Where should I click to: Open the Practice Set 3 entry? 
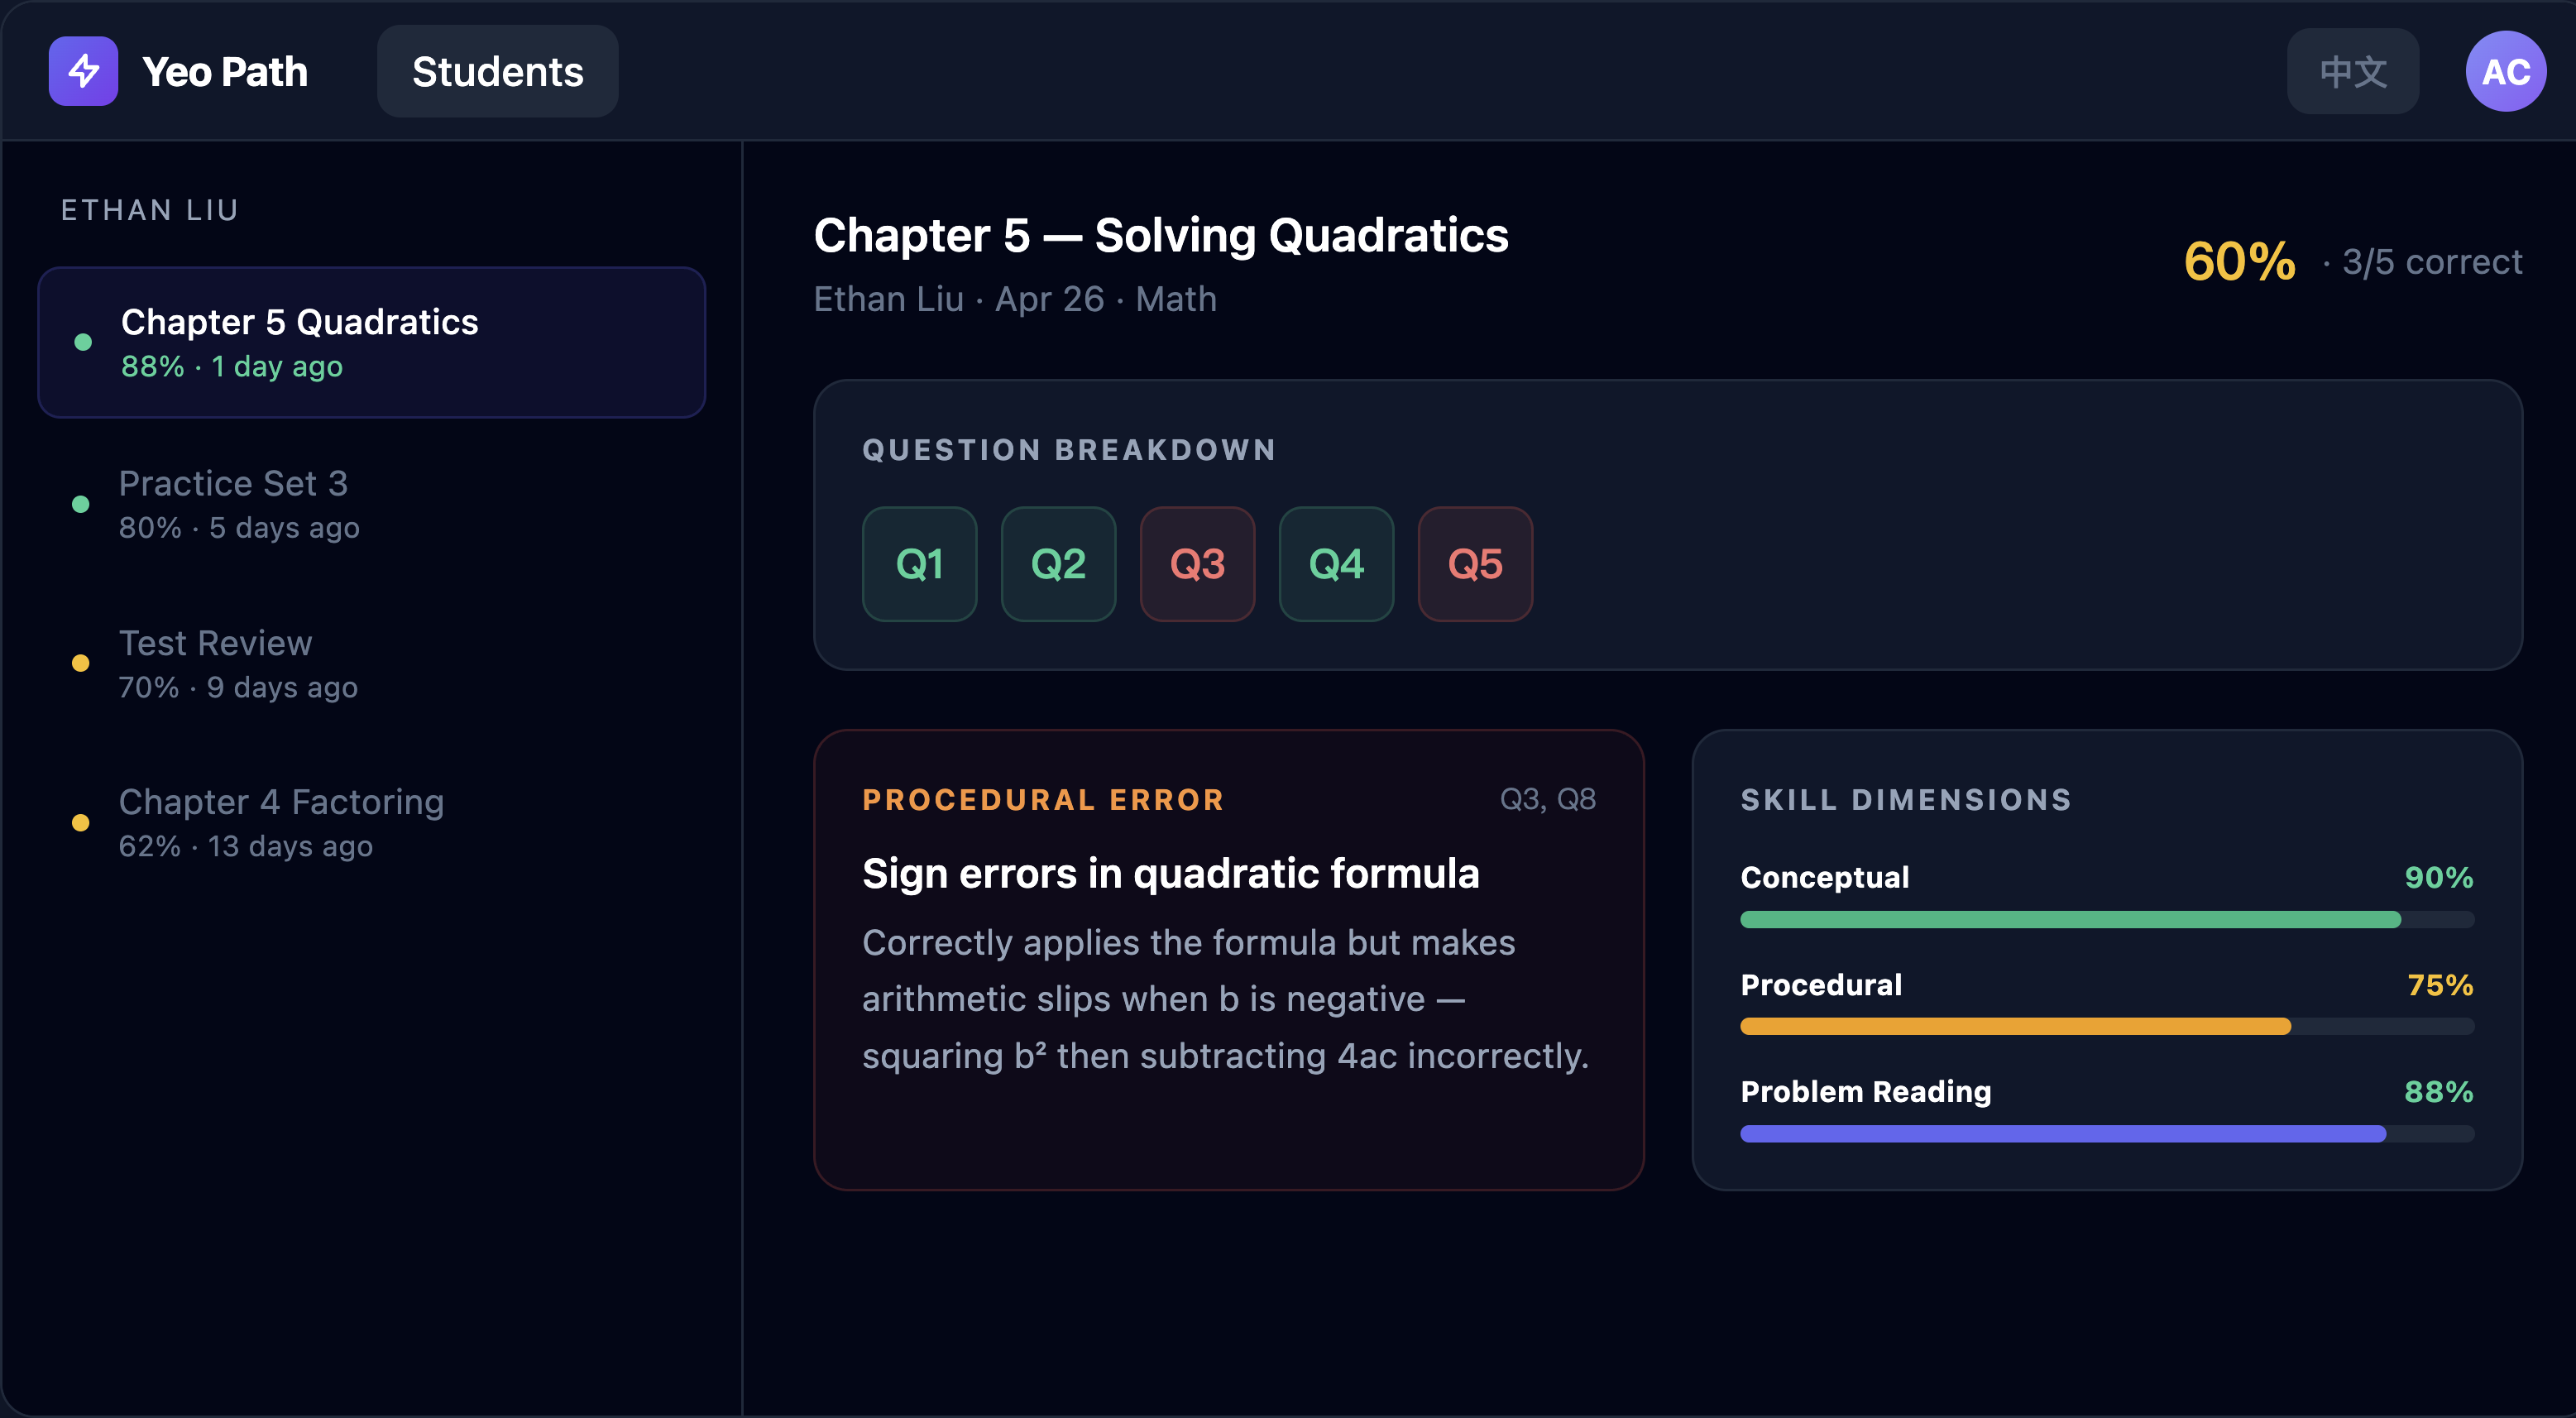[x=371, y=503]
